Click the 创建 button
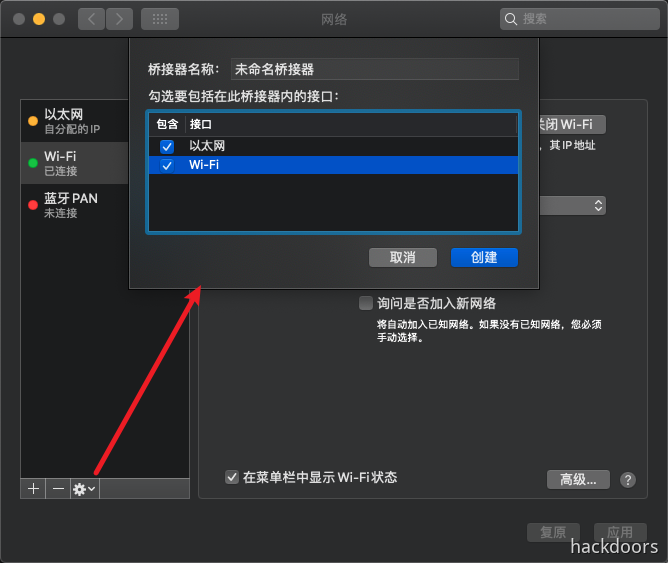 click(x=484, y=258)
